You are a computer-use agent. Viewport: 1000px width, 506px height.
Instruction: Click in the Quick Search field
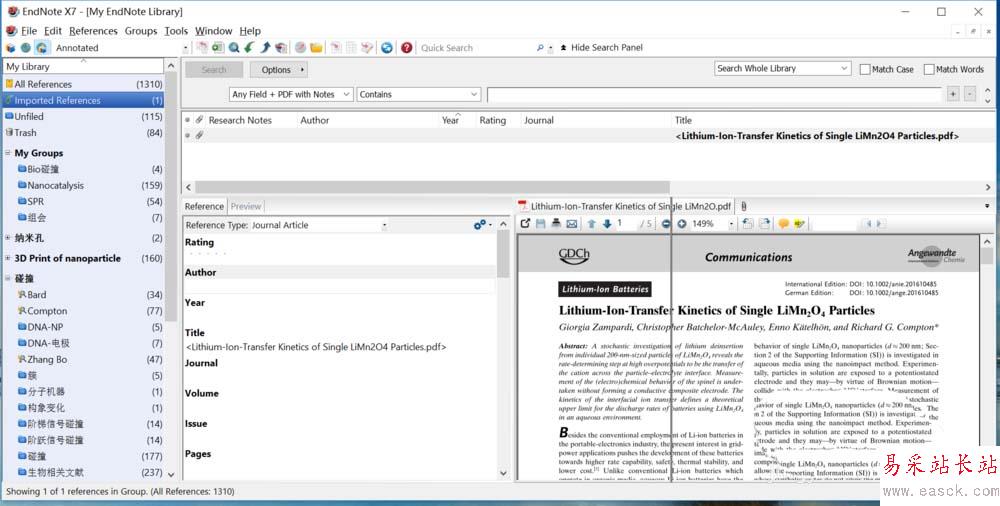(475, 48)
